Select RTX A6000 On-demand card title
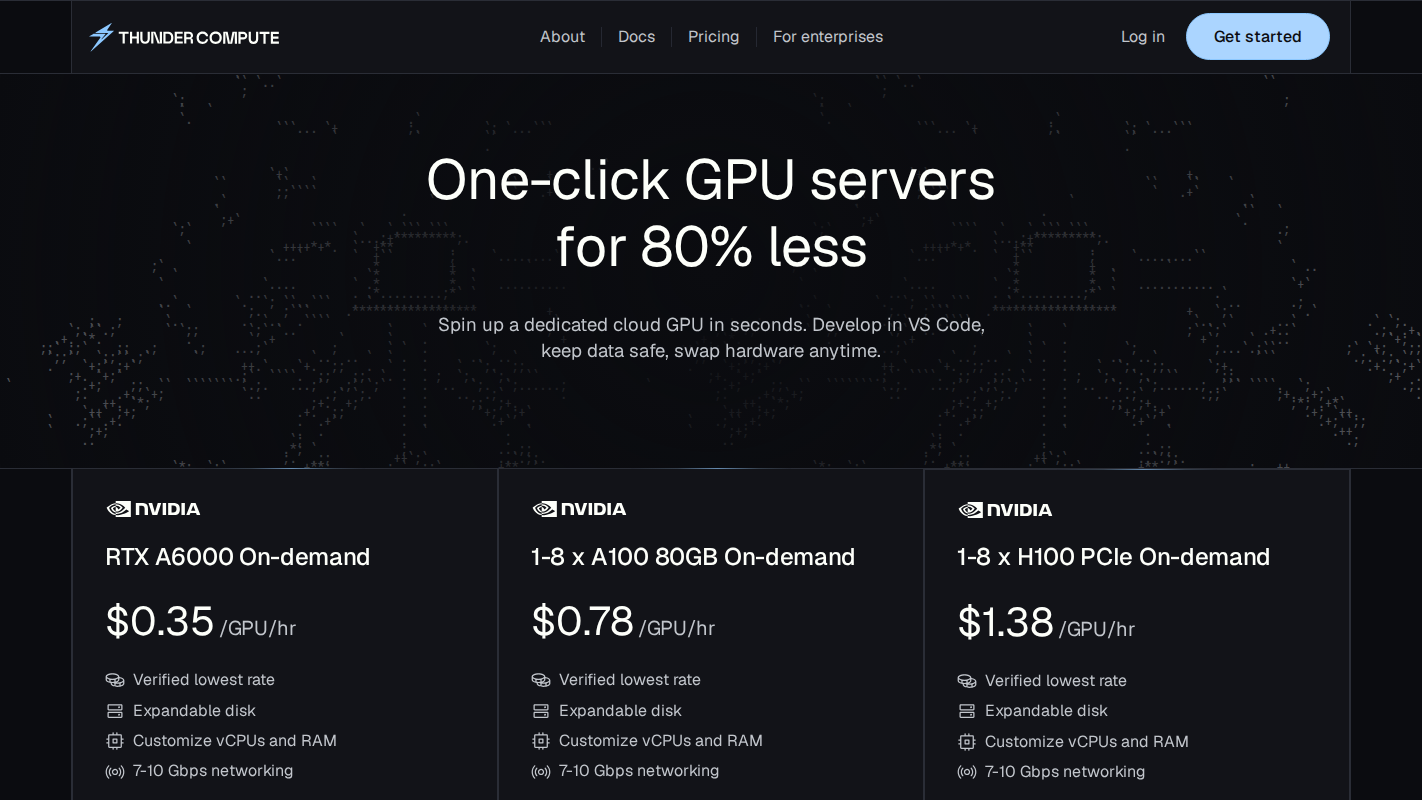The width and height of the screenshot is (1422, 800). (x=238, y=557)
